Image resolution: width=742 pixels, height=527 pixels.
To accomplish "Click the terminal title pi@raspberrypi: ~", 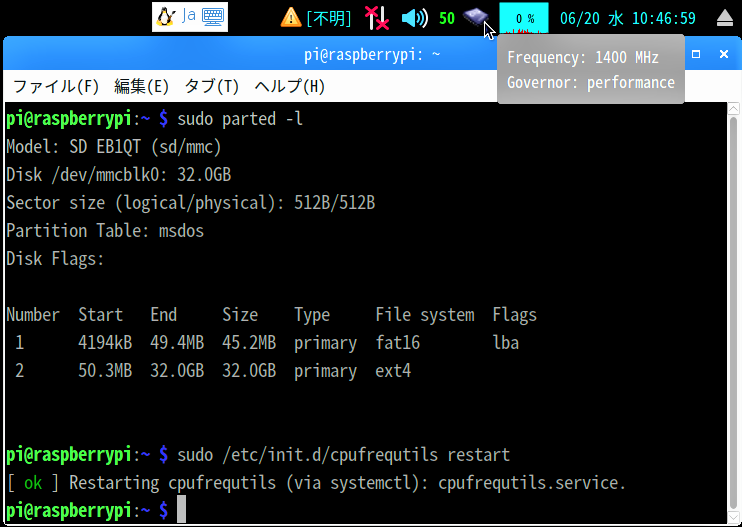I will pyautogui.click(x=372, y=55).
